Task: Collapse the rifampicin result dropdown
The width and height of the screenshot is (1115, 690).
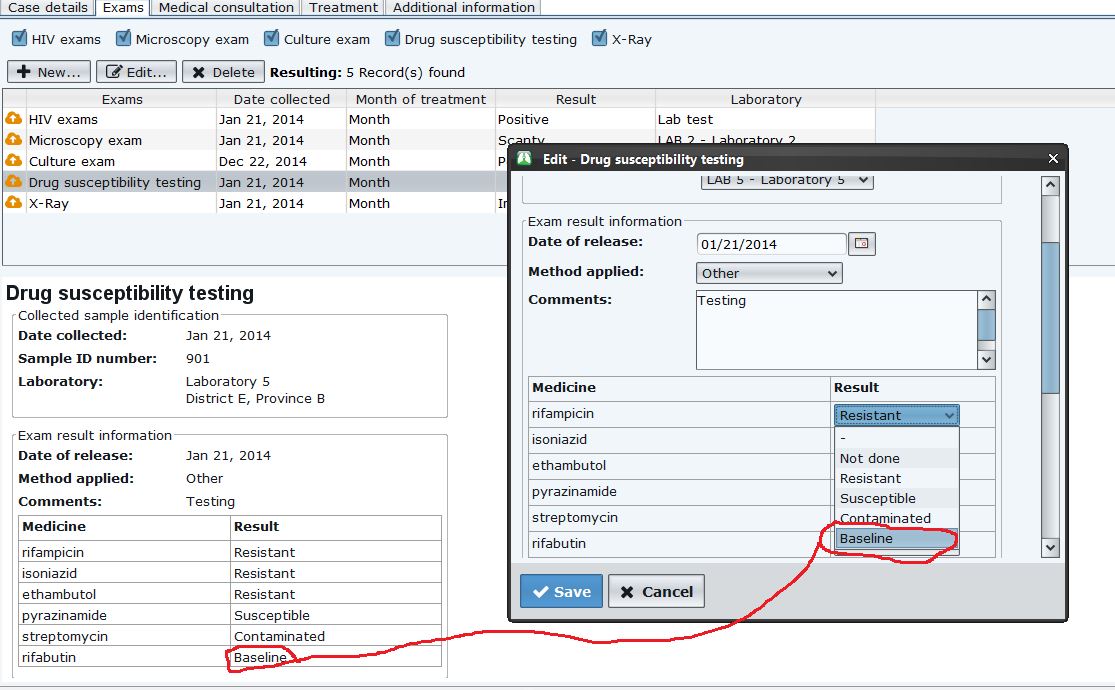Action: pos(896,415)
